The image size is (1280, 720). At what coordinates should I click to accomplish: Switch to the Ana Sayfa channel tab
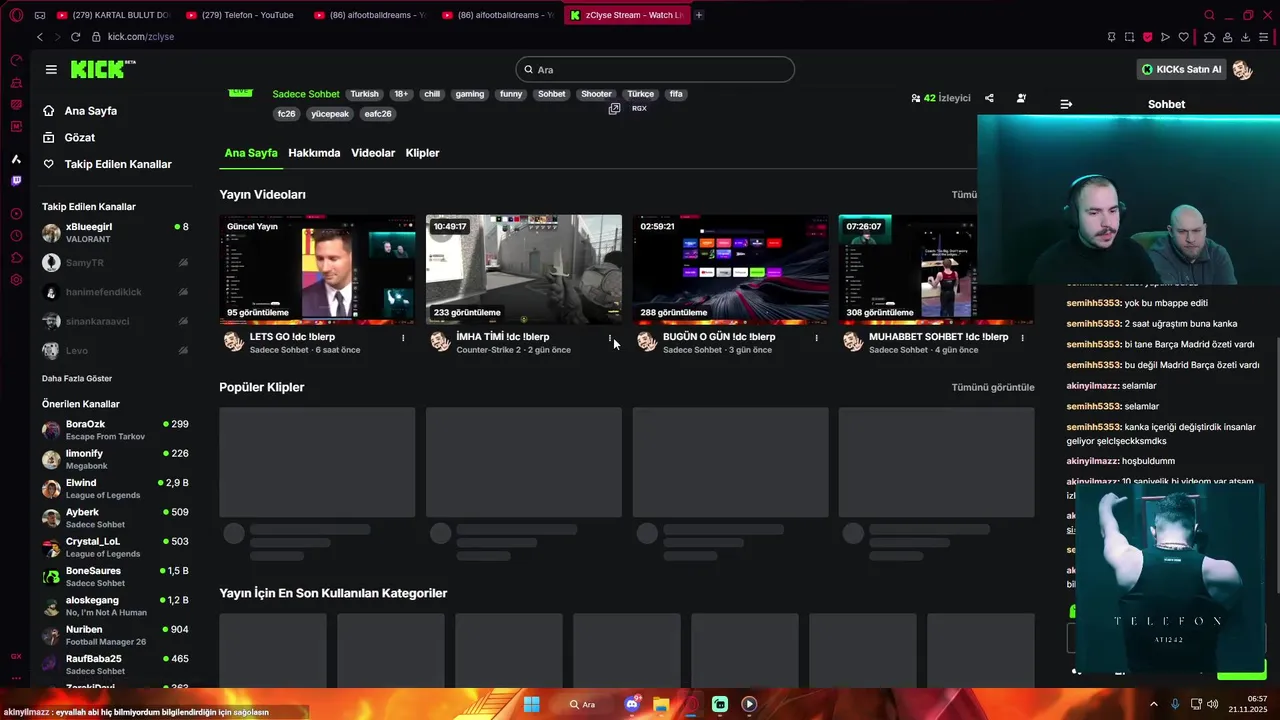[251, 153]
